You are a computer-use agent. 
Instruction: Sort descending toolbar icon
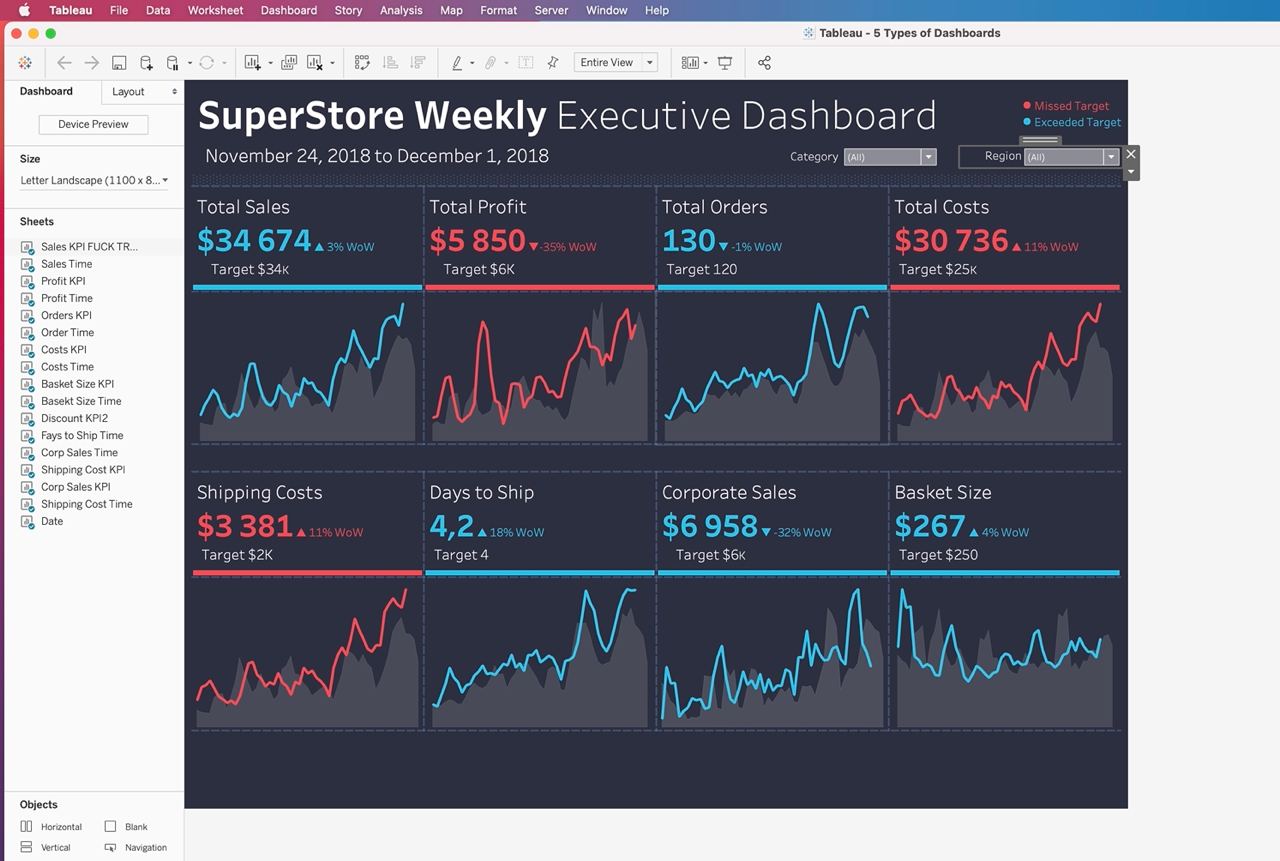(x=418, y=62)
